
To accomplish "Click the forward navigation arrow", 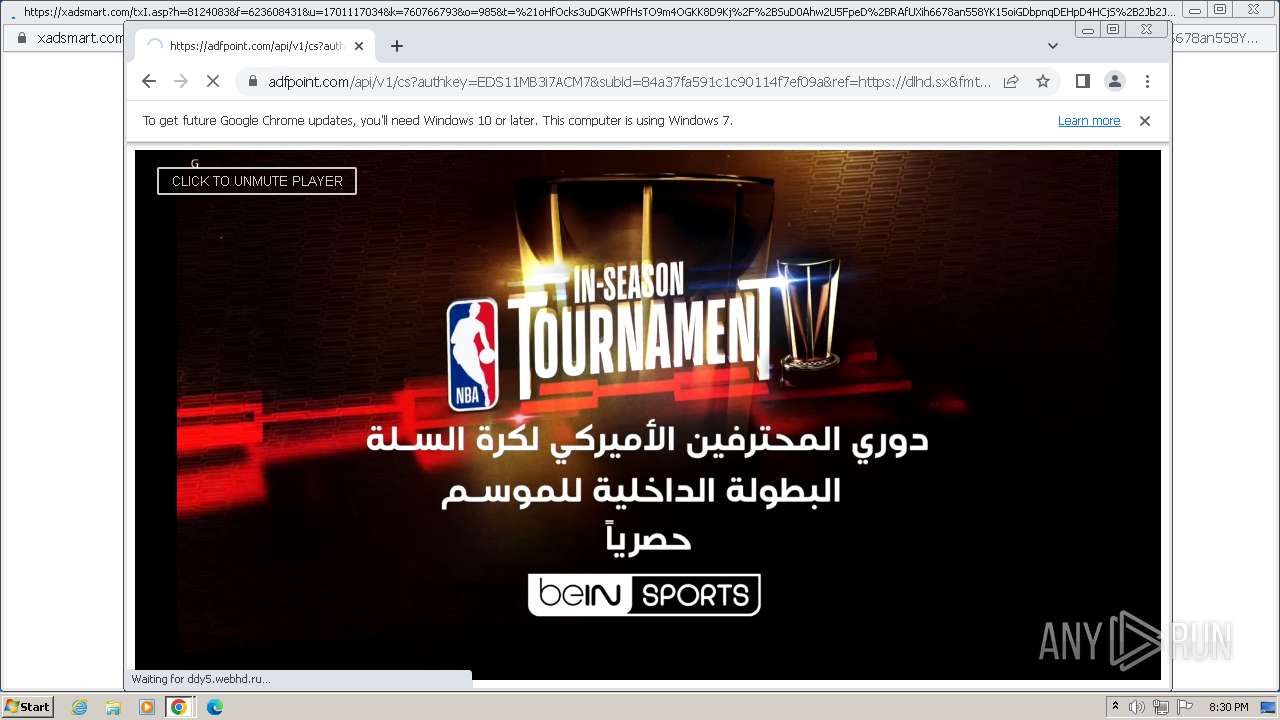I will click(x=181, y=81).
